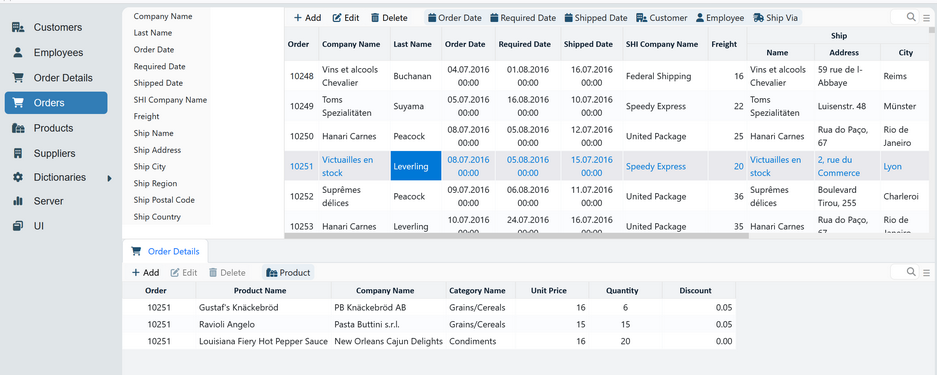Open the orders grid hamburger menu
This screenshot has width=937, height=375.
926,18
